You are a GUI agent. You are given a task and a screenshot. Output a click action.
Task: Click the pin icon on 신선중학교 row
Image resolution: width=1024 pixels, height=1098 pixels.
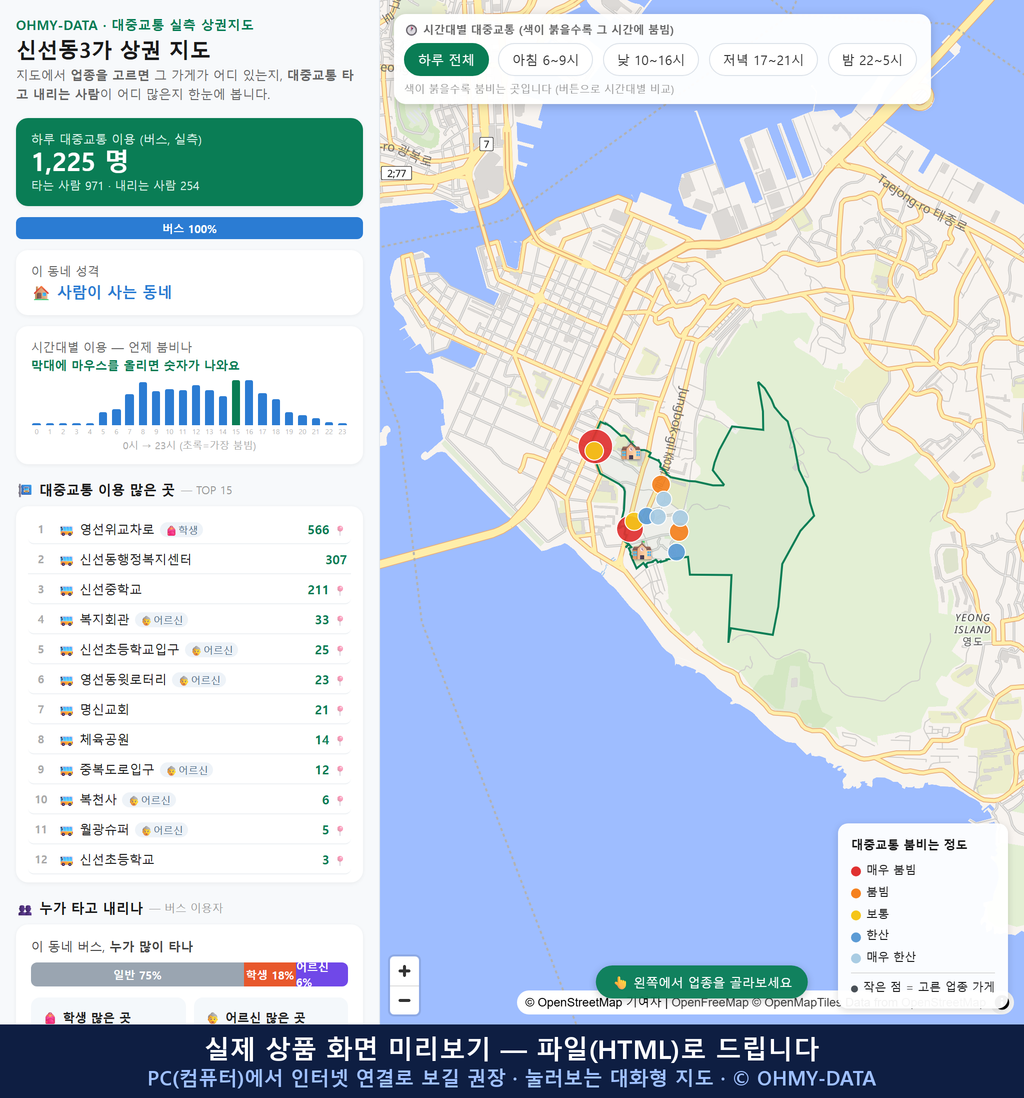[340, 590]
